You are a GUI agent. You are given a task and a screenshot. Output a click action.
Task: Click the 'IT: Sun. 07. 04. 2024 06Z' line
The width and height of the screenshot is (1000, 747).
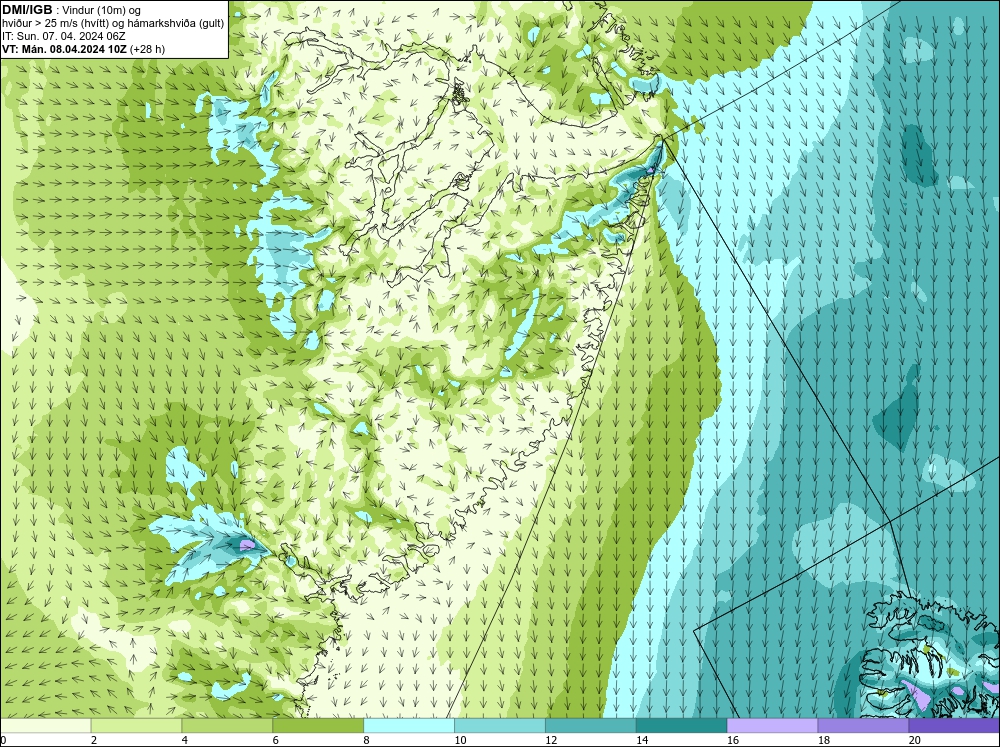64,36
